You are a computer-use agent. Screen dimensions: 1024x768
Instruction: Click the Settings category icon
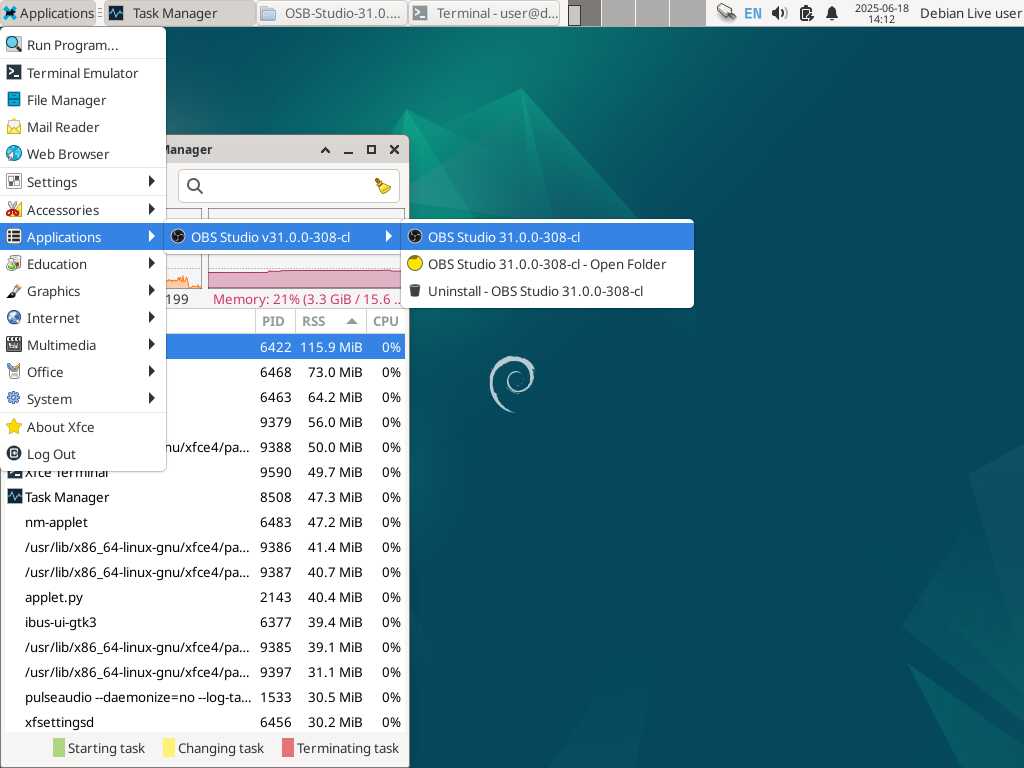click(14, 182)
